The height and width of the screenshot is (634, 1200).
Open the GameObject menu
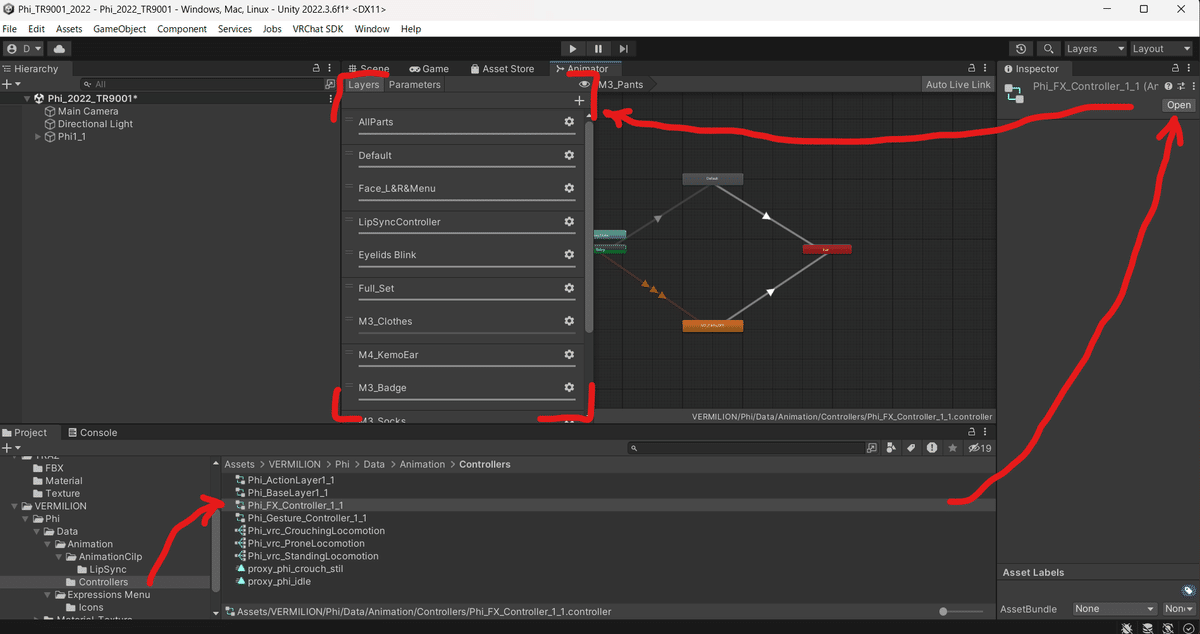pos(120,29)
